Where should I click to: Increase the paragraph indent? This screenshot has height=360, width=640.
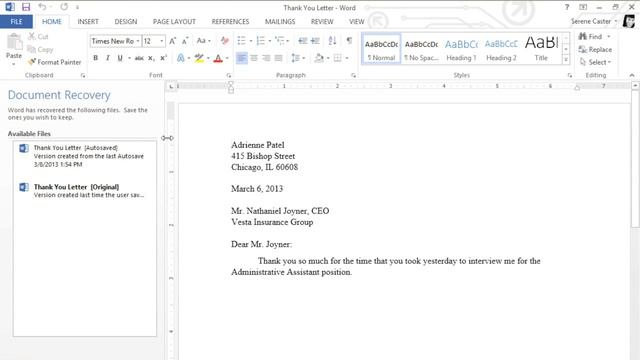pyautogui.click(x=315, y=40)
